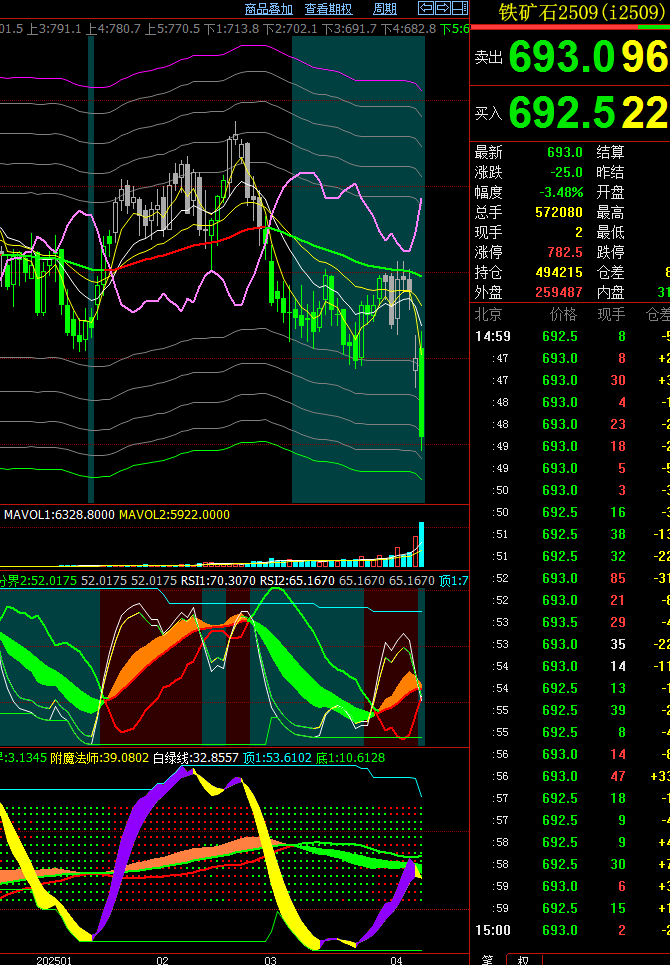
Task: Click the 内盘 label
Action: click(x=610, y=292)
